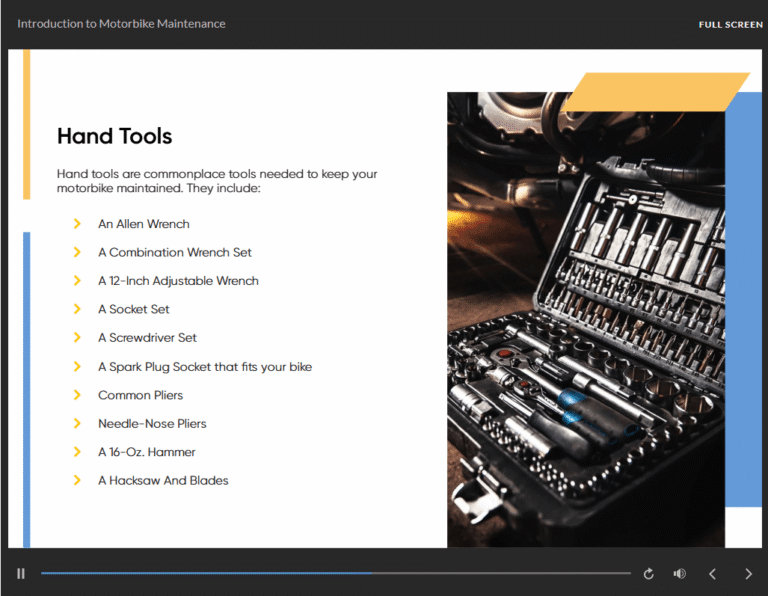Advance to the next slide arrow
The image size is (768, 596).
pos(748,574)
